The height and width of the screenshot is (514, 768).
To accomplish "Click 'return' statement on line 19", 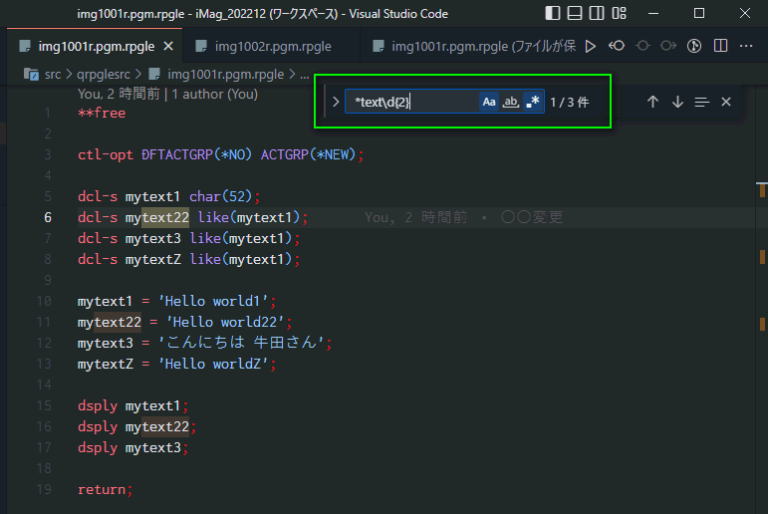I will point(105,490).
